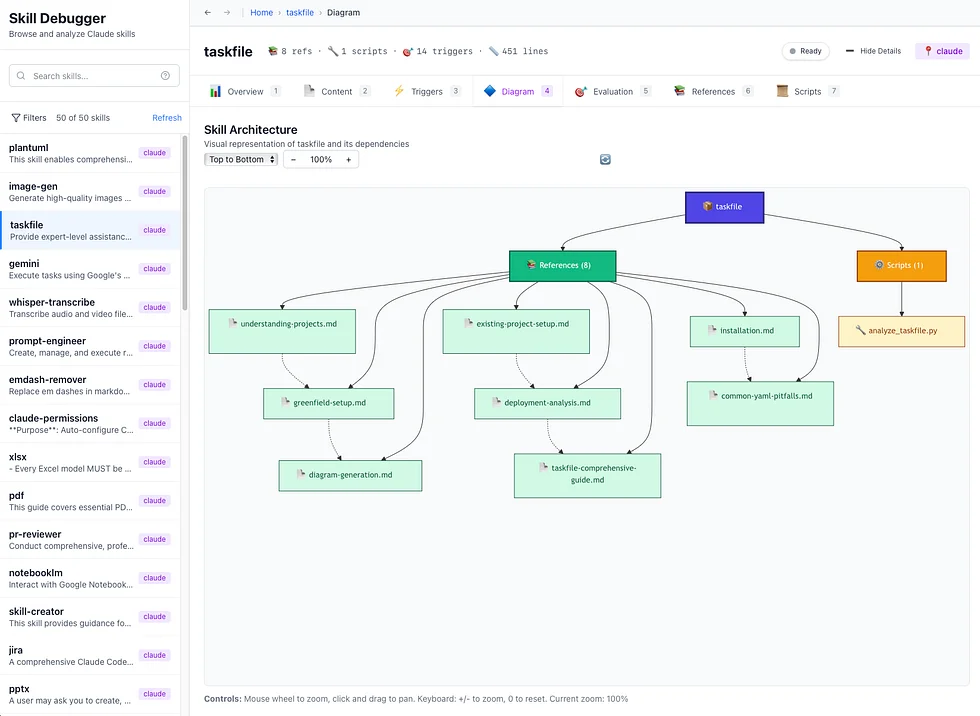Click the zoom plus stepper button
Image resolution: width=980 pixels, height=716 pixels.
[x=348, y=159]
